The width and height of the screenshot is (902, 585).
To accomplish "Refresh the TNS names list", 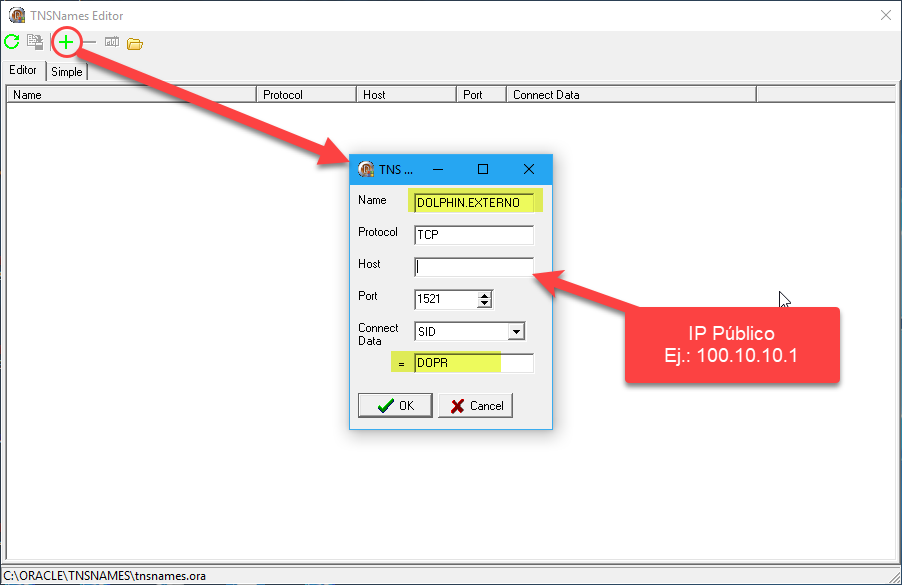I will tap(12, 42).
